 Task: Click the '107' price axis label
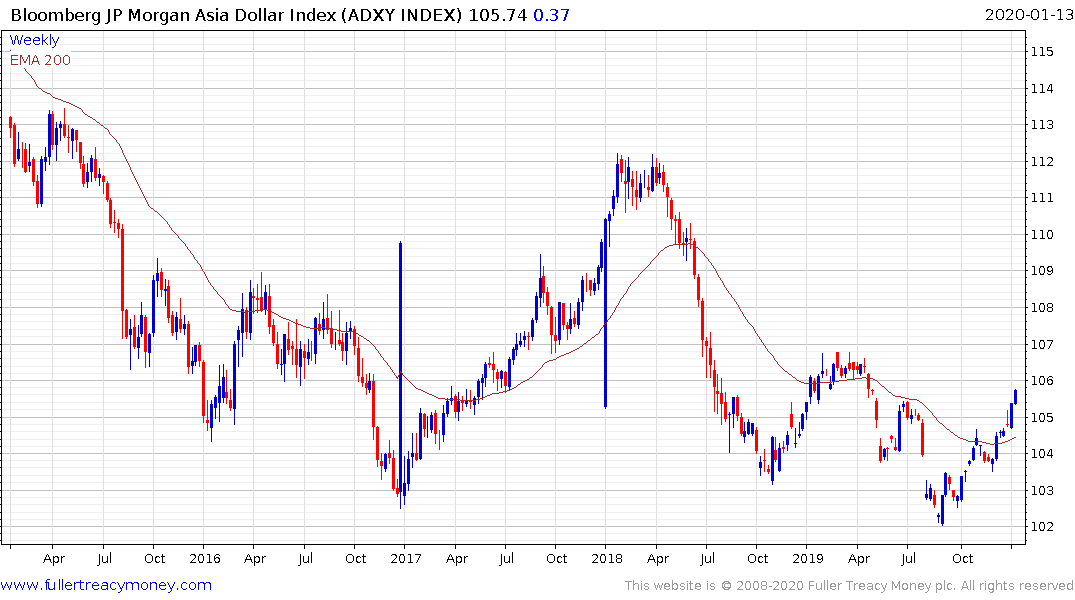1042,344
